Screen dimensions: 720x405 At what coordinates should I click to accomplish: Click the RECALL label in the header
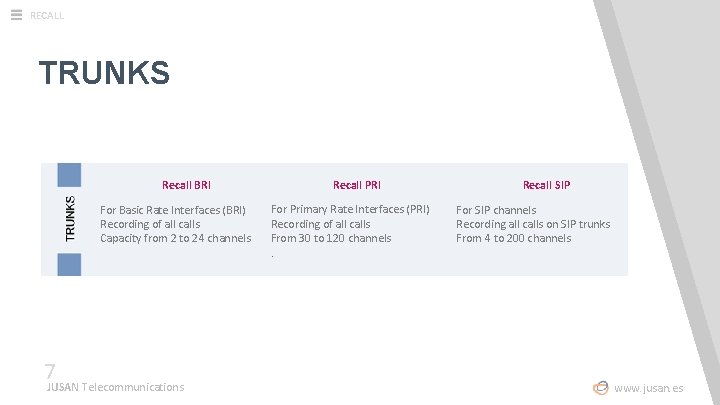pyautogui.click(x=47, y=15)
